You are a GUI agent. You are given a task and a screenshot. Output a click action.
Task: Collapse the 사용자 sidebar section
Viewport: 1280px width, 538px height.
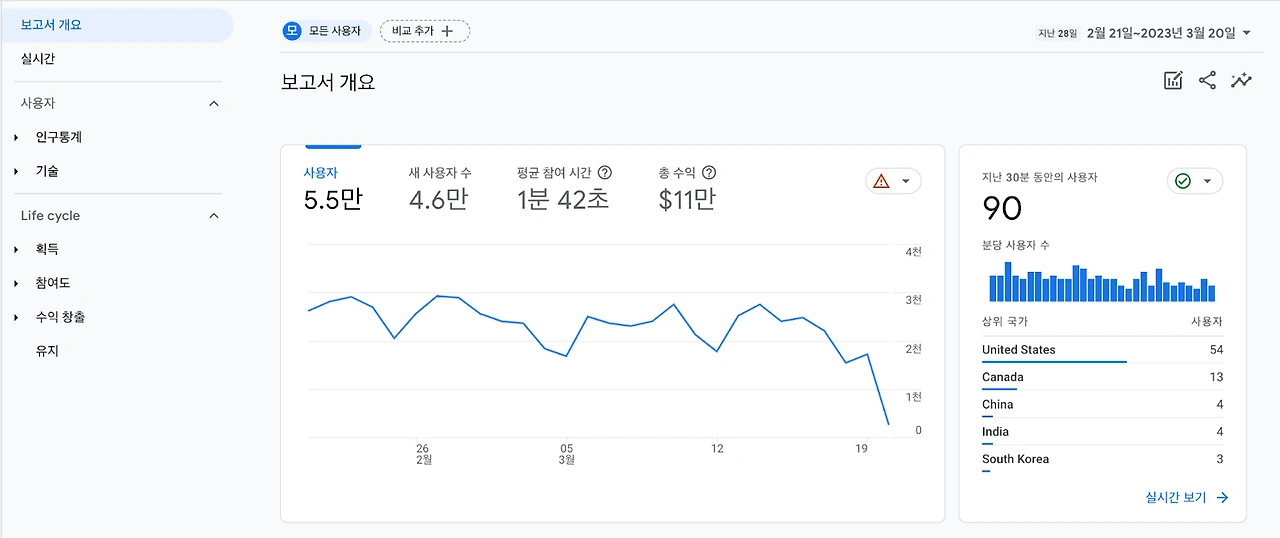click(x=214, y=103)
